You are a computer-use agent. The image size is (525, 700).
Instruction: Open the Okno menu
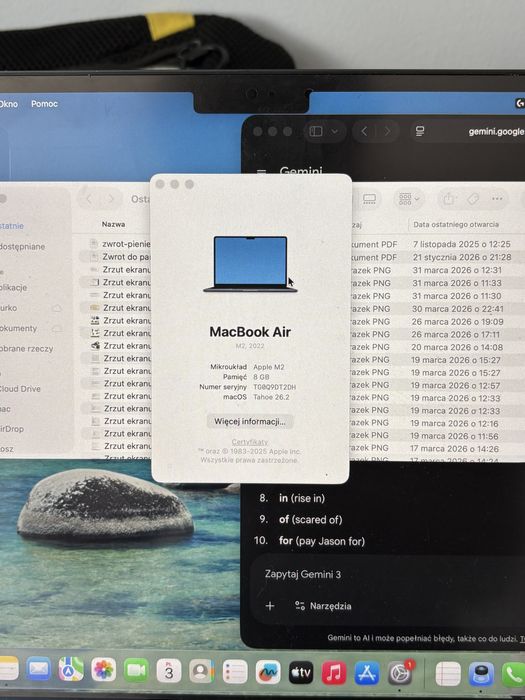[8, 104]
